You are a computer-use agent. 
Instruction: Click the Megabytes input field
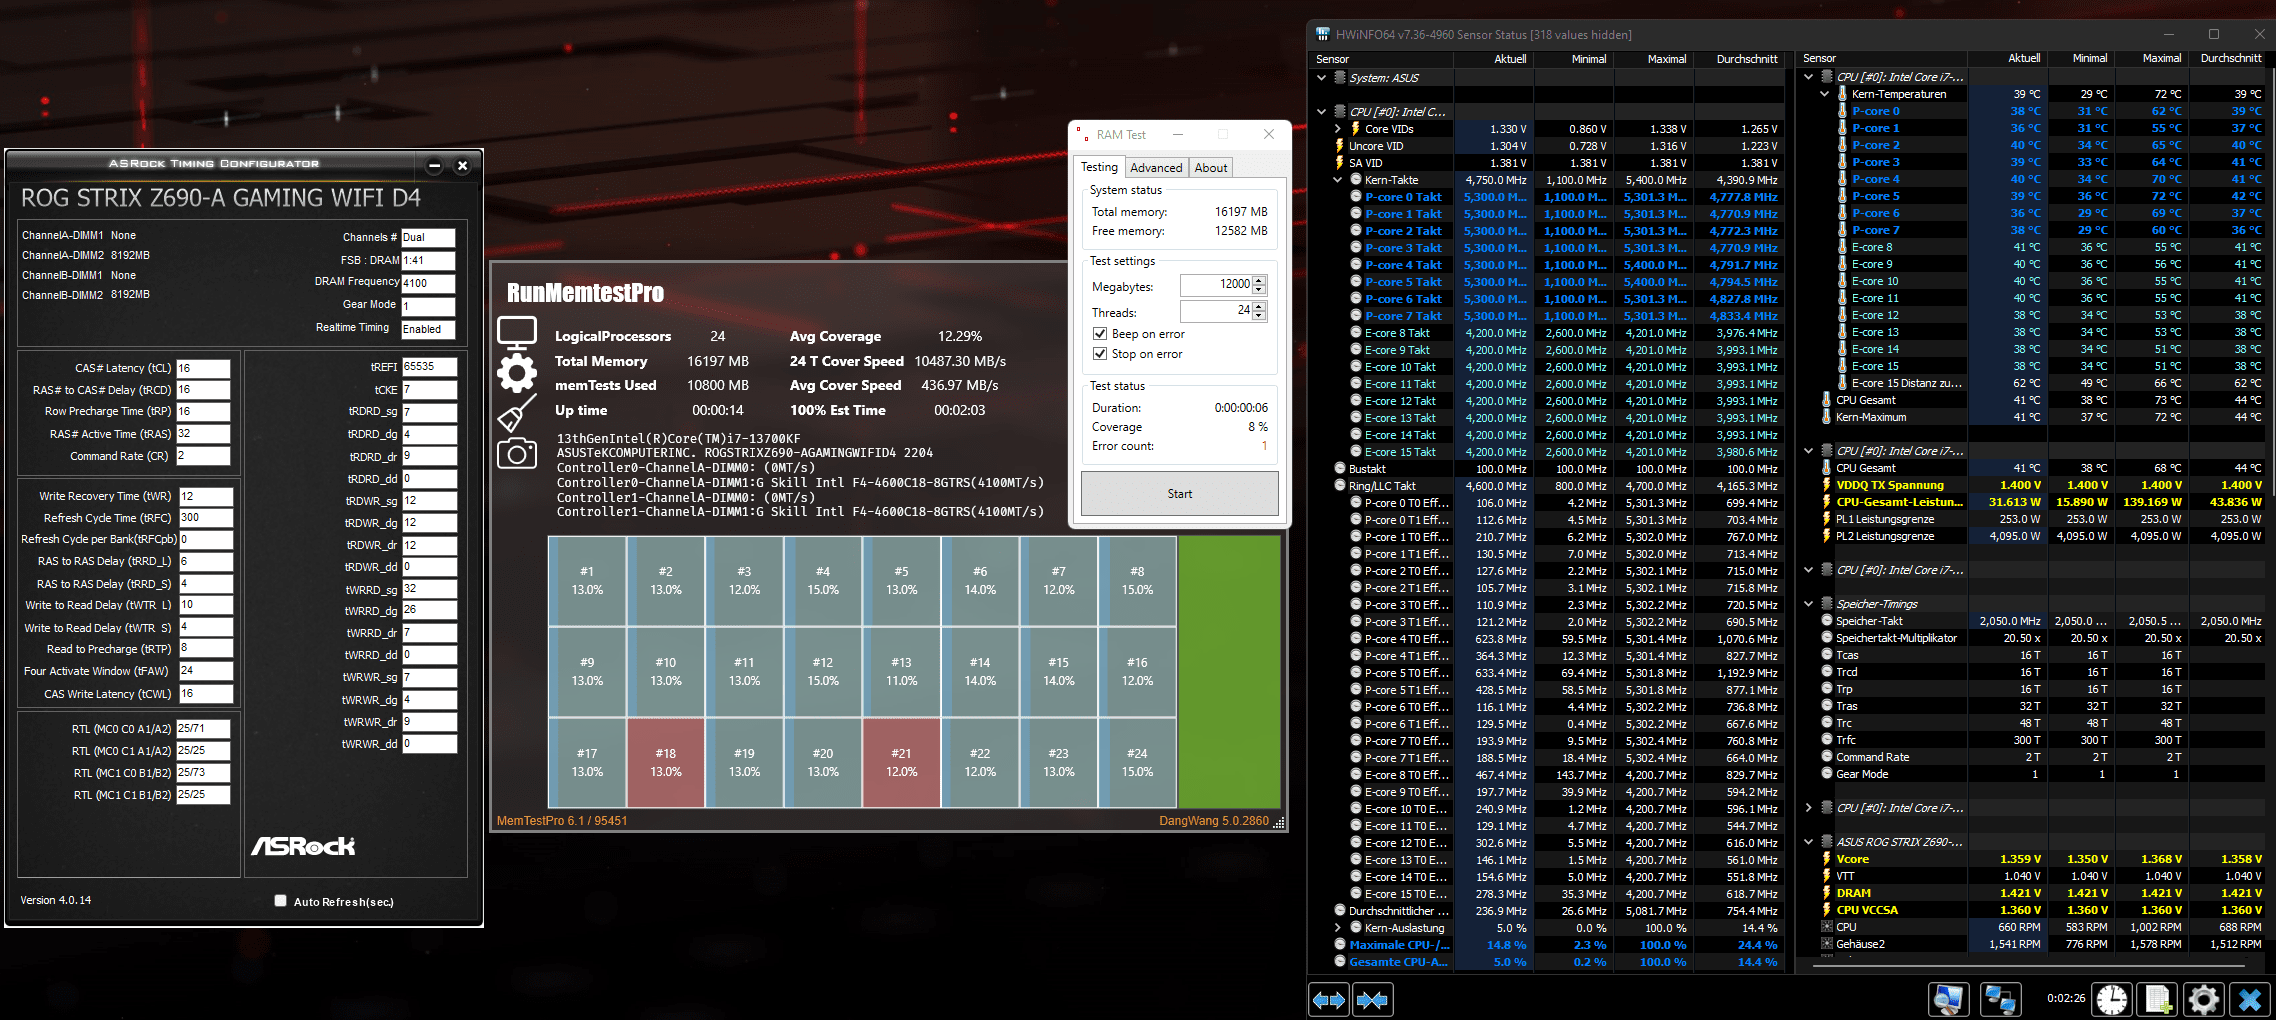pyautogui.click(x=1216, y=285)
